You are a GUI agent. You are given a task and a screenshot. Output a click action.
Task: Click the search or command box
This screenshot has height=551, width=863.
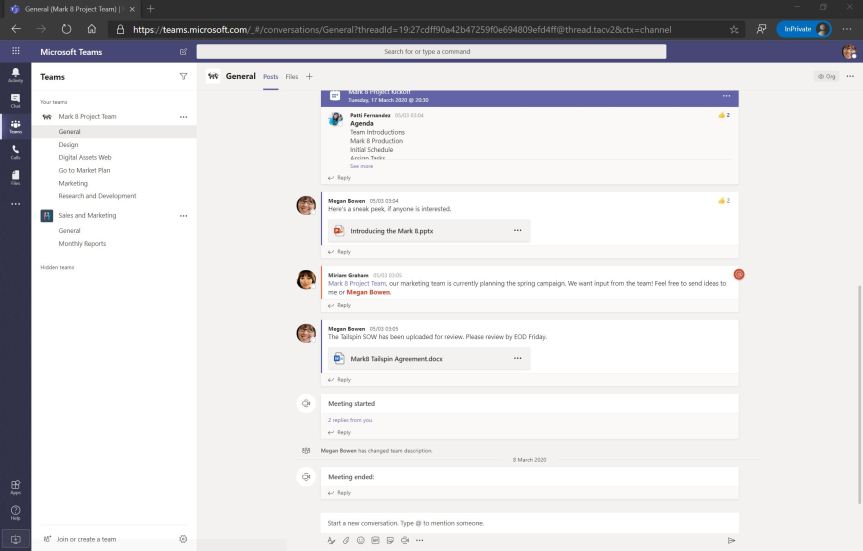coord(427,51)
